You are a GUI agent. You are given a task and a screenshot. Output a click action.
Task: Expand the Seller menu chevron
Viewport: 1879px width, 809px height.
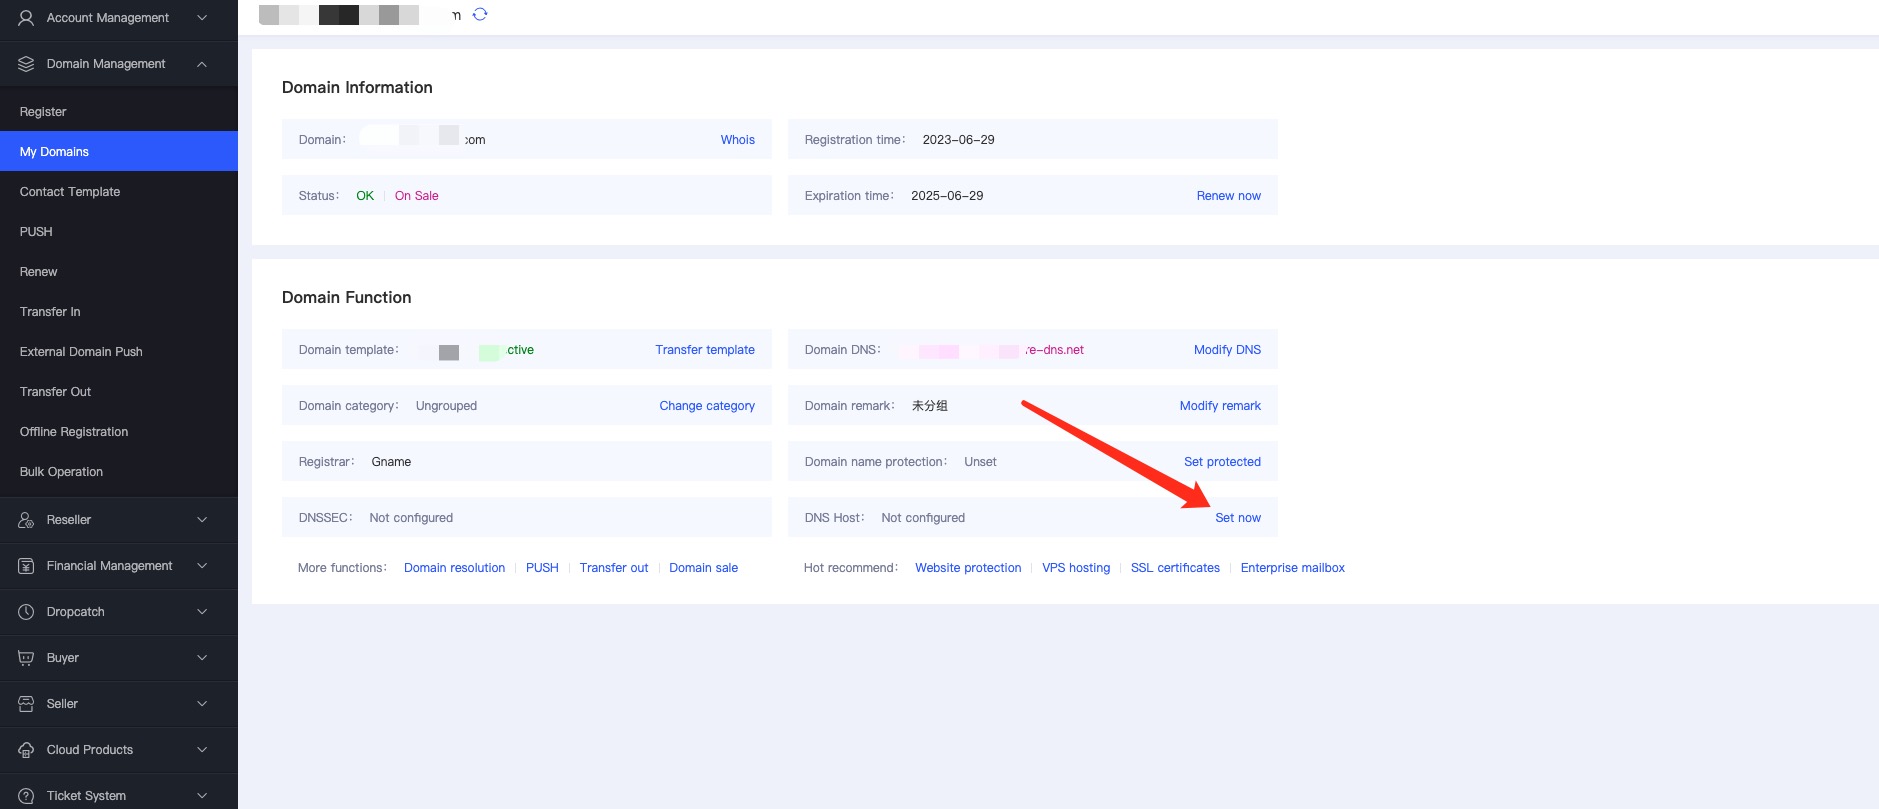[x=202, y=704]
